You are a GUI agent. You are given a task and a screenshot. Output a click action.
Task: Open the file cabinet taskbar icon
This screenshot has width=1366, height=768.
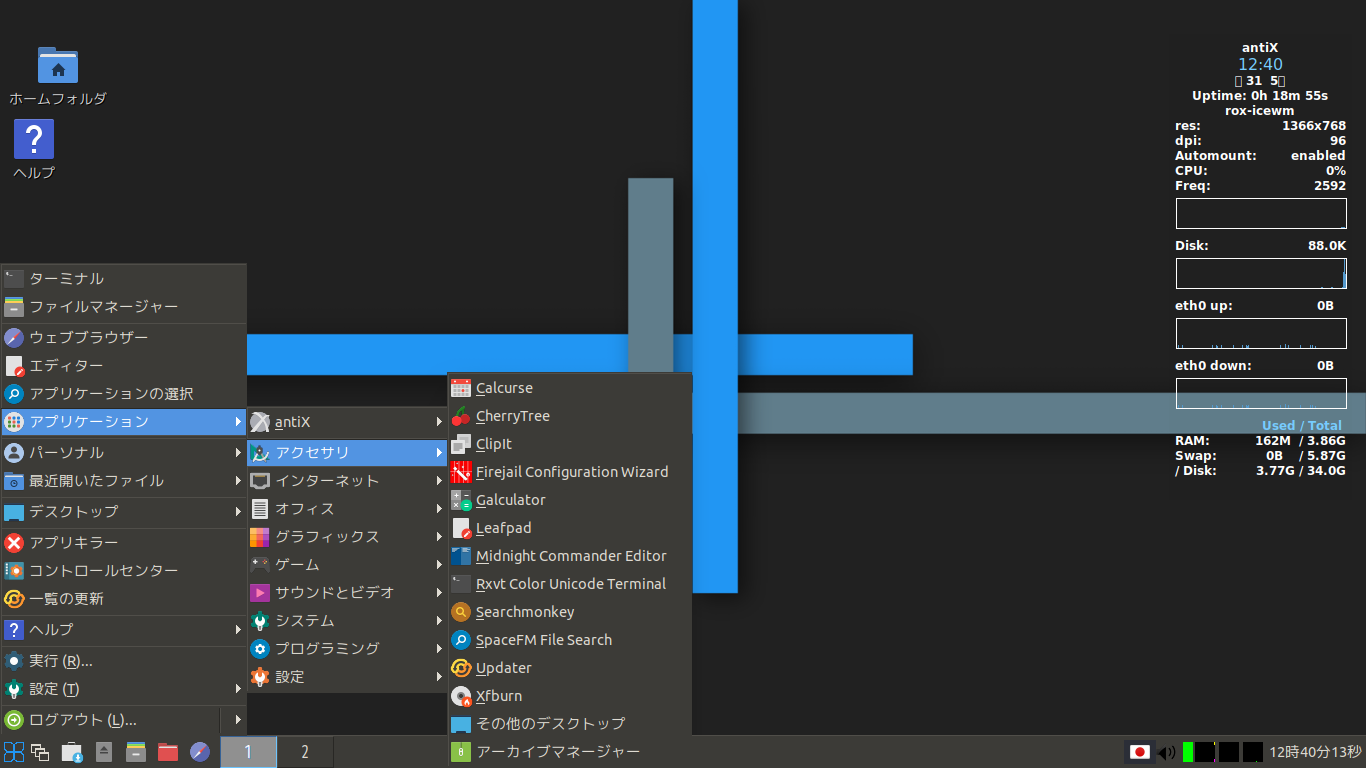136,752
